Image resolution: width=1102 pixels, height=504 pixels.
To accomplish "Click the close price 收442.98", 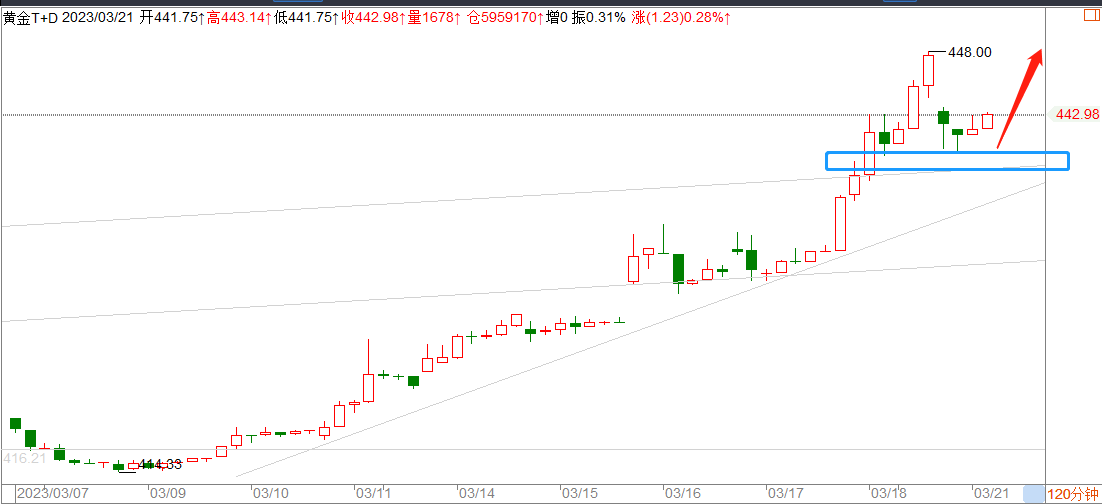I will tap(372, 18).
